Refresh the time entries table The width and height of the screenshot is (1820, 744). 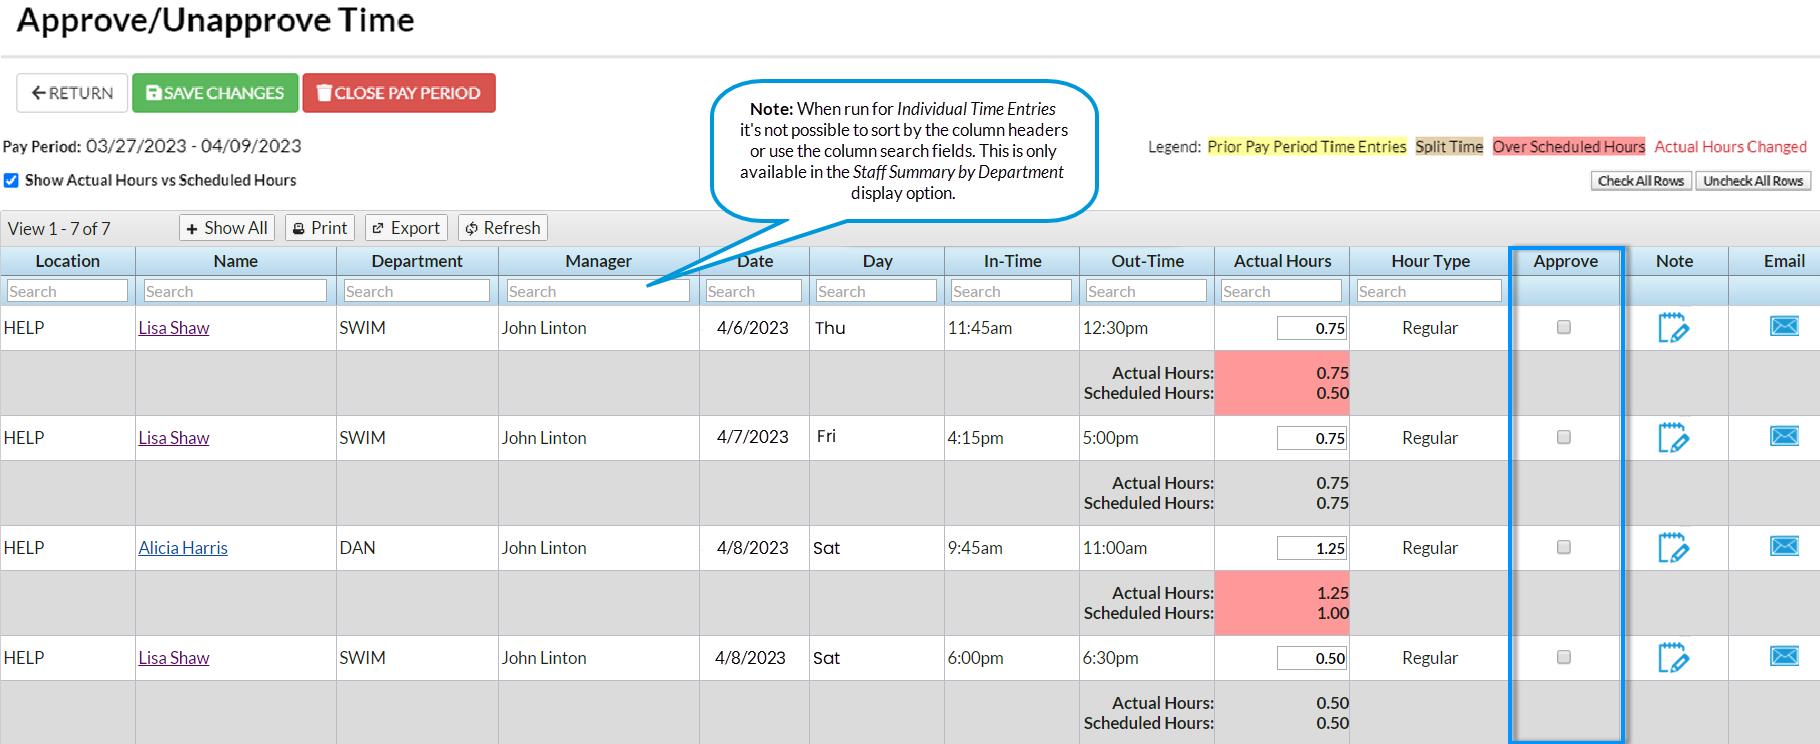point(503,228)
